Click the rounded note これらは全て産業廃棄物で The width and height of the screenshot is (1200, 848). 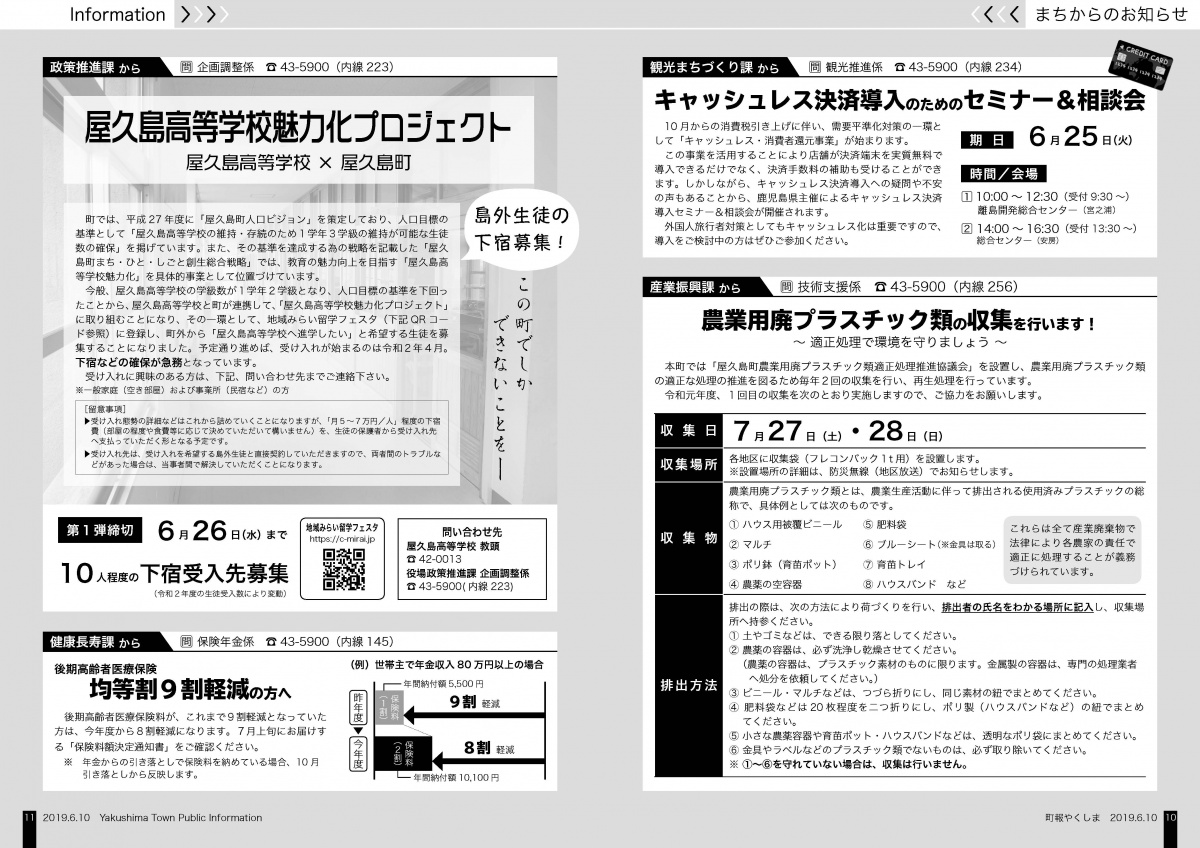pos(1072,549)
